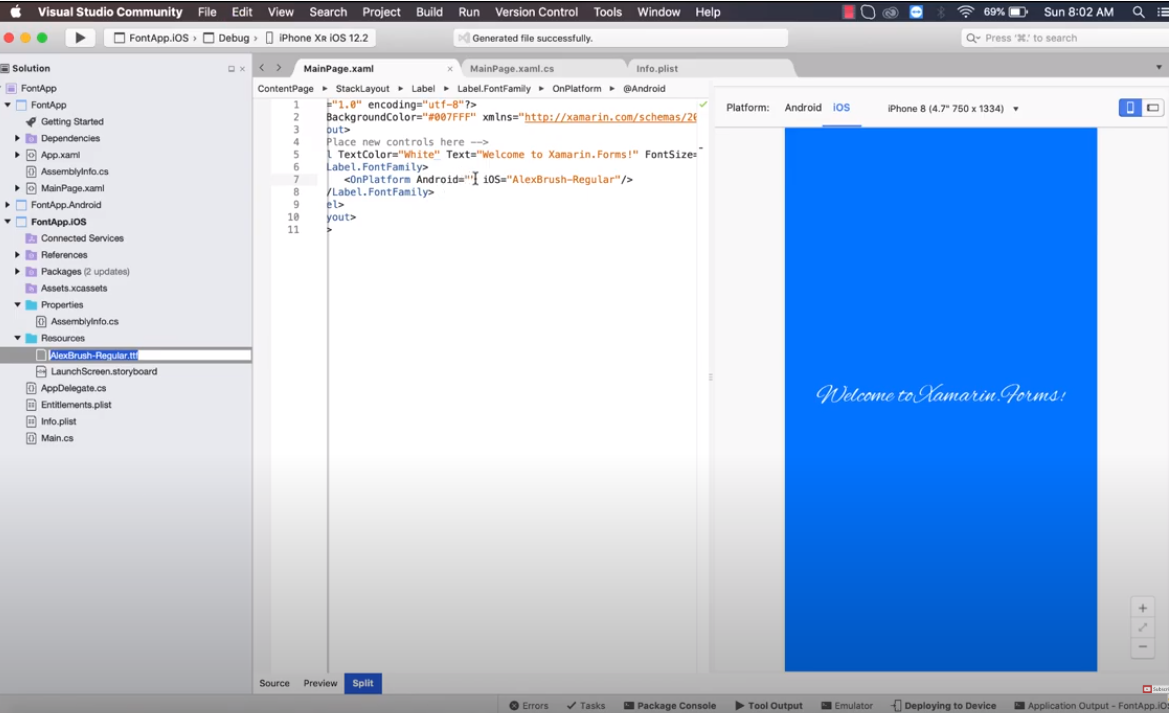The image size is (1169, 713).
Task: Collapse the FontApp project node
Action: [x=7, y=105]
